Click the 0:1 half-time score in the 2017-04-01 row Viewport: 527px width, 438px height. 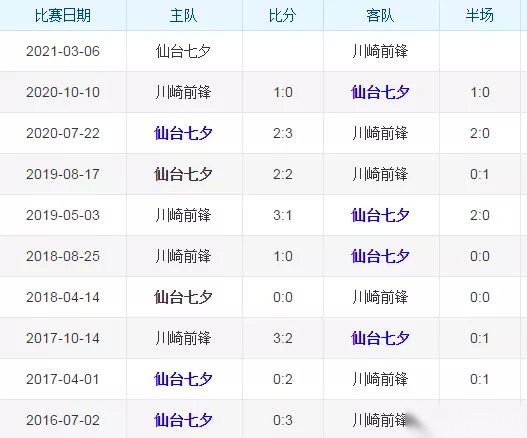tap(480, 380)
